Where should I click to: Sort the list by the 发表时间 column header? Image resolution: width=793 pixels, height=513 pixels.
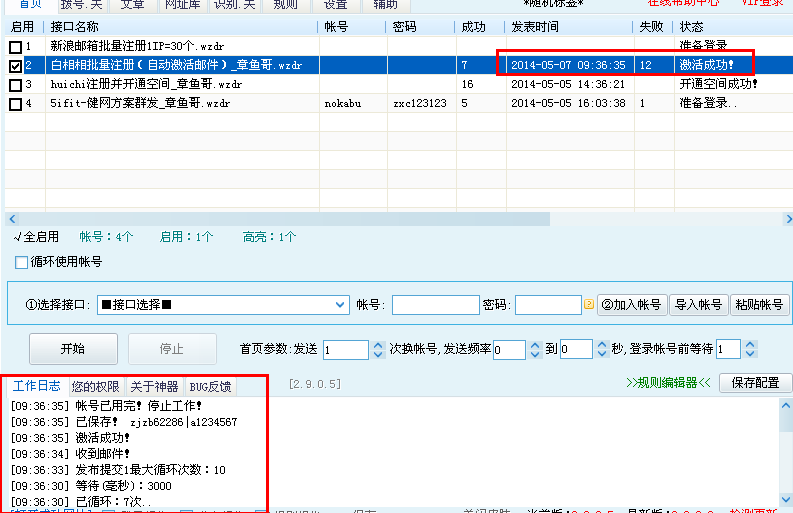567,26
